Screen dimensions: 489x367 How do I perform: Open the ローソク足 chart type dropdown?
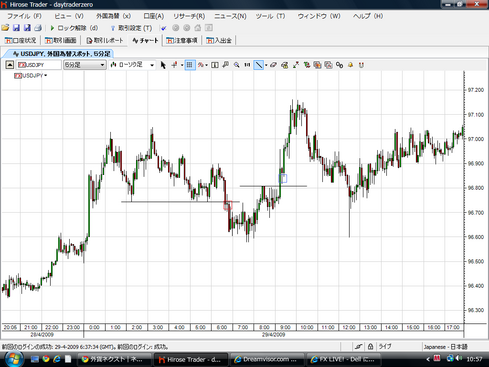coord(132,65)
